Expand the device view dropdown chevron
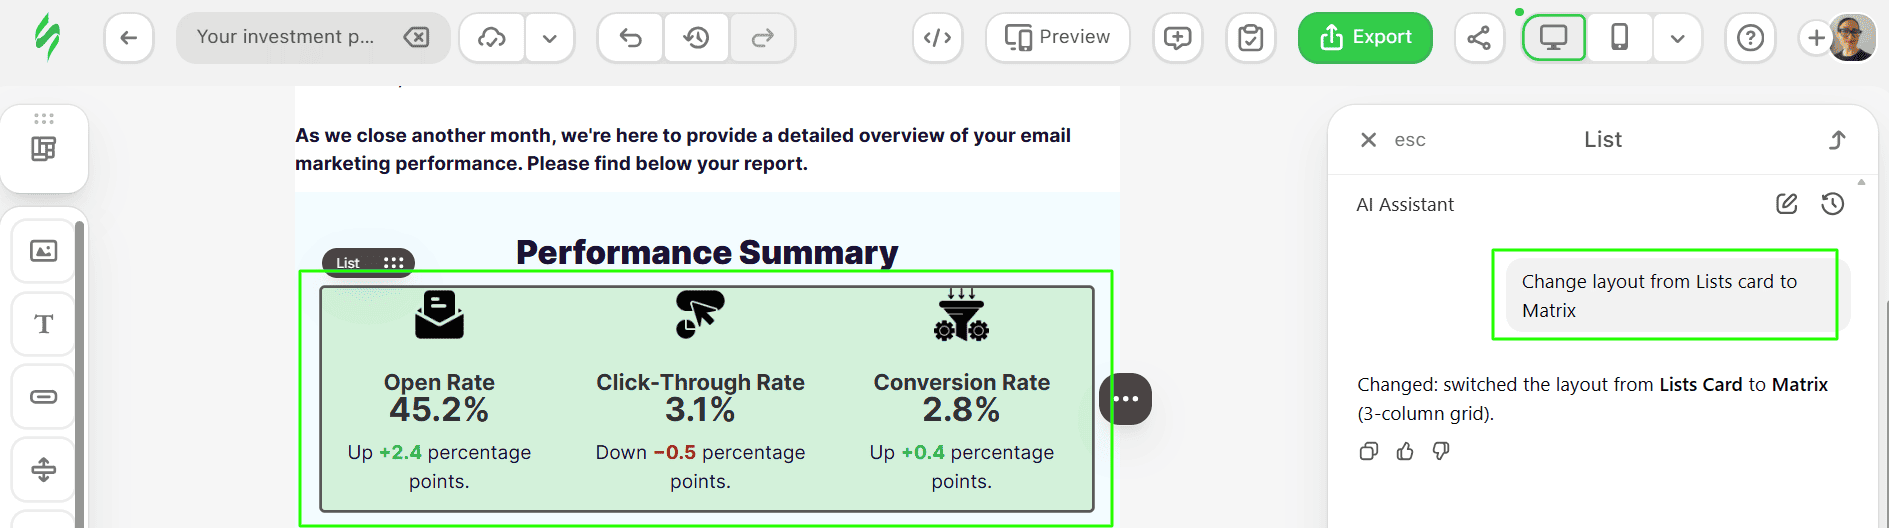This screenshot has height=528, width=1889. point(1678,38)
